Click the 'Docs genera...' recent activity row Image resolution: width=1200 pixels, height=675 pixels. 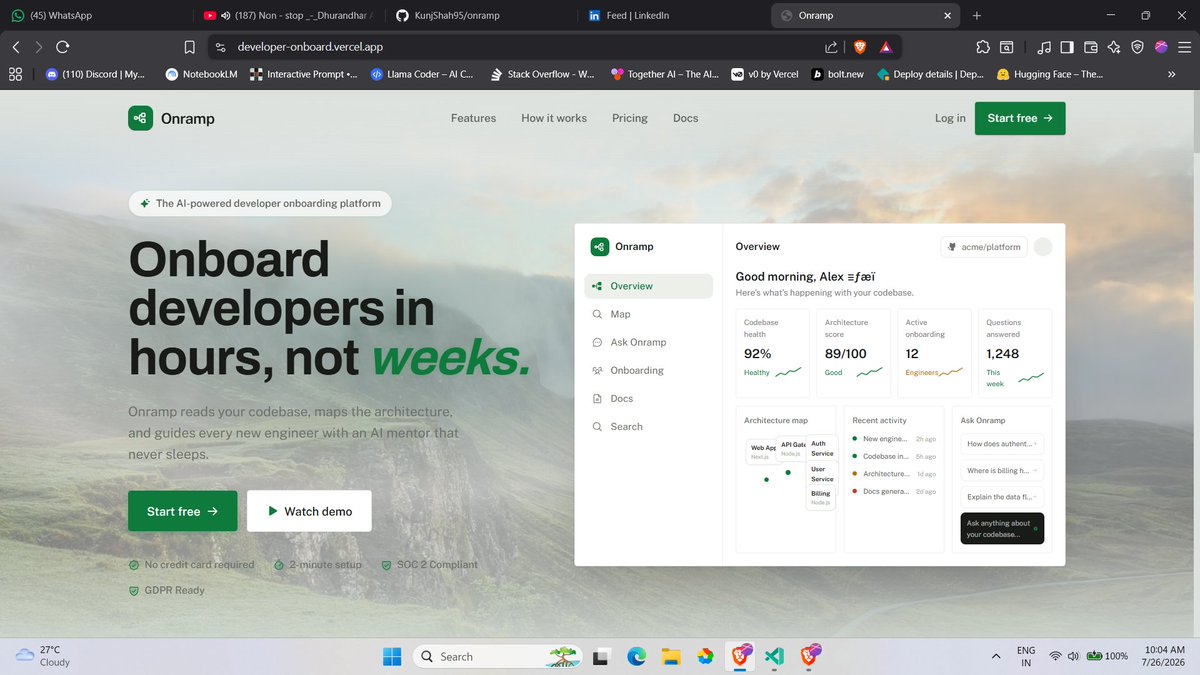click(894, 491)
